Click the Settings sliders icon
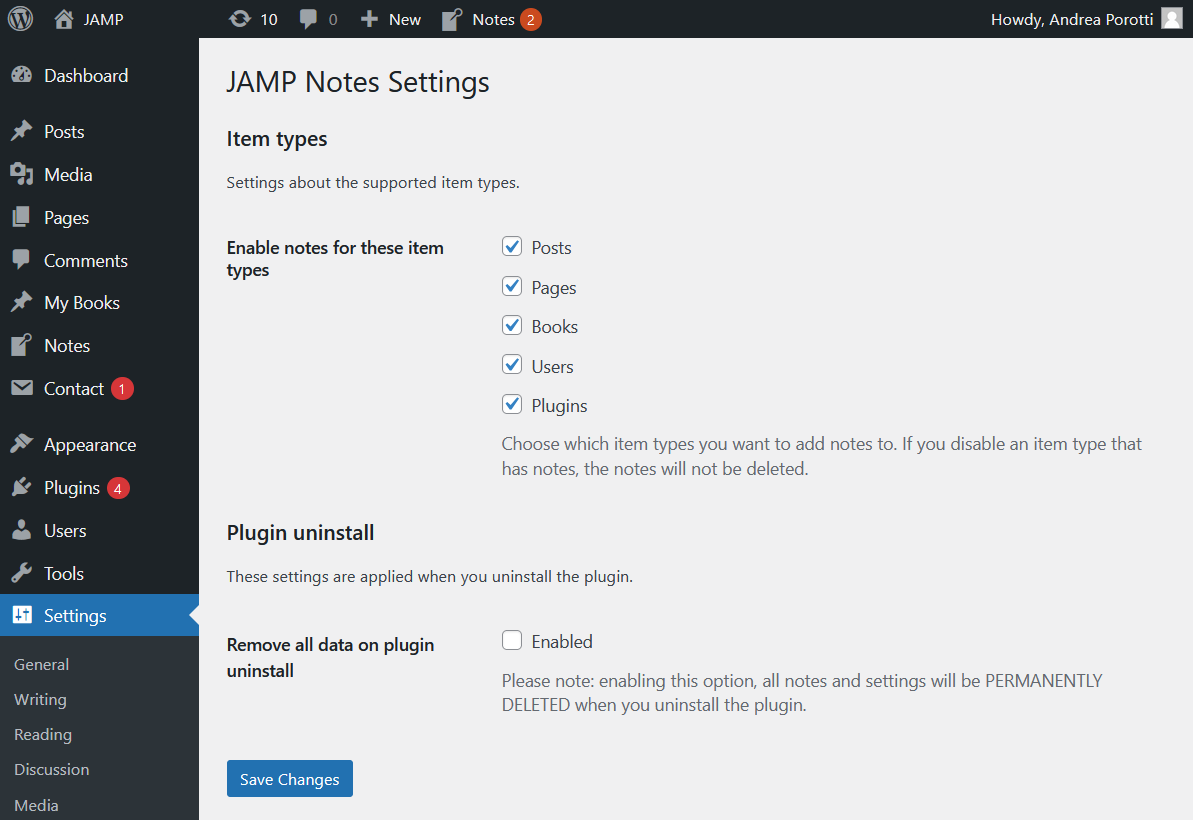Screen dimensions: 1193x820 point(22,615)
